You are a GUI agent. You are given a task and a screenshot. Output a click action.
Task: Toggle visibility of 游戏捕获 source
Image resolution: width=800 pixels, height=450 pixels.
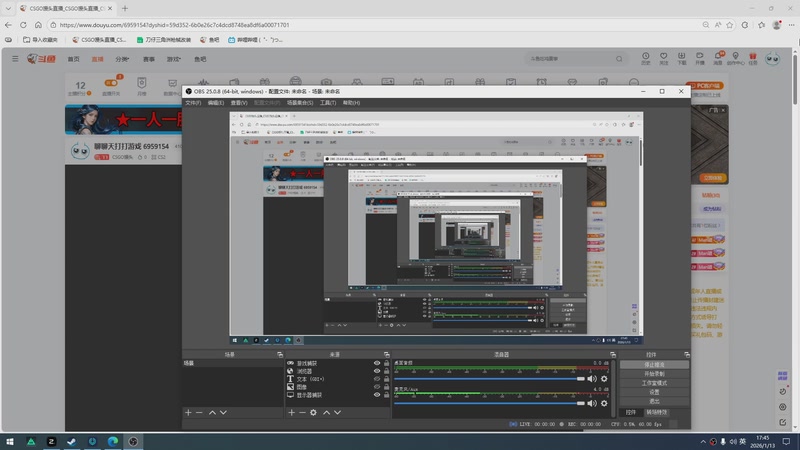point(377,363)
